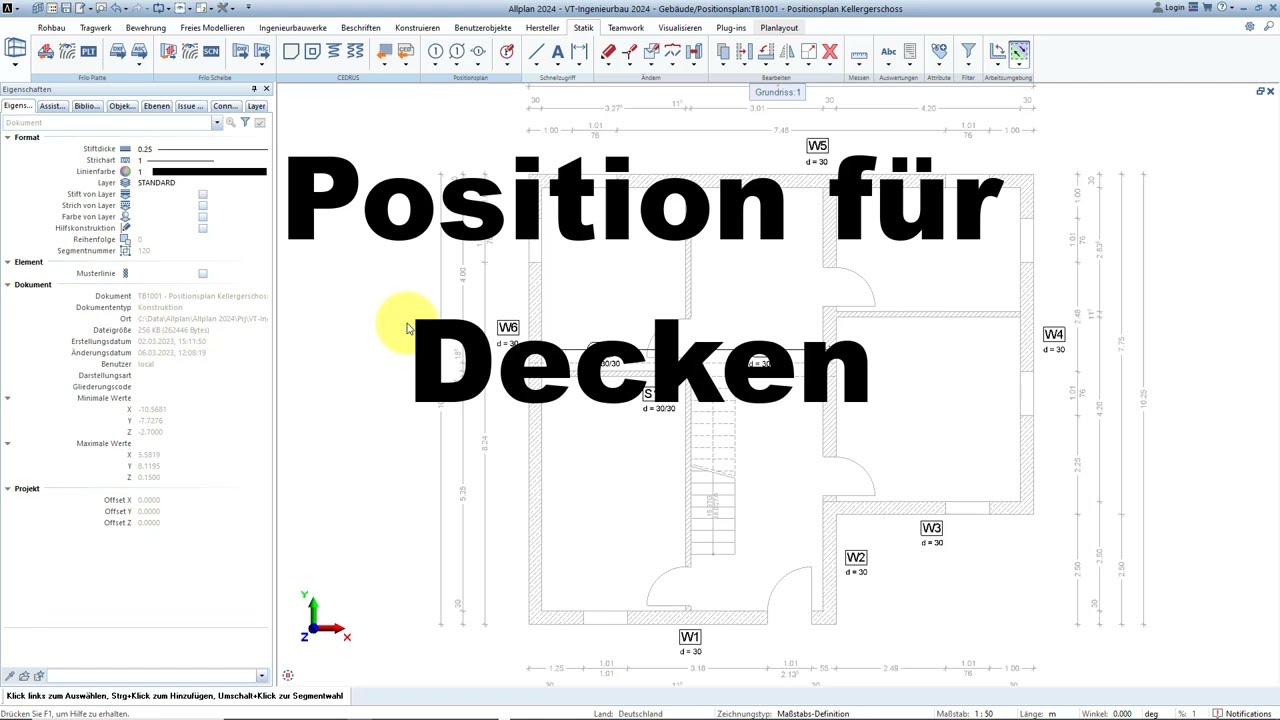Click the Attribute tag icon
1280x720 pixels.
(x=939, y=51)
